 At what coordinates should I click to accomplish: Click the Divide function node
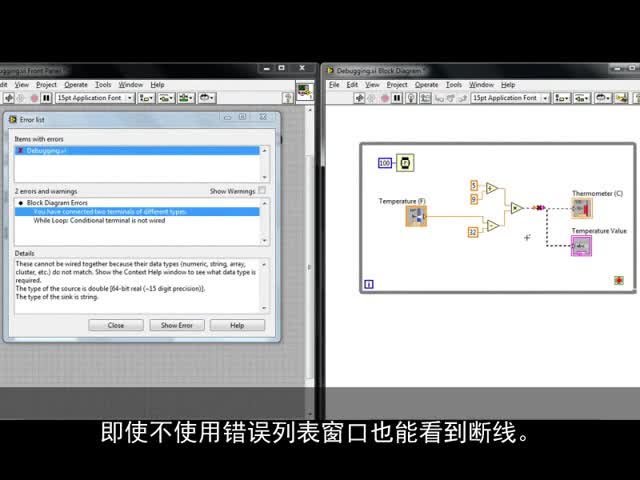tap(492, 189)
